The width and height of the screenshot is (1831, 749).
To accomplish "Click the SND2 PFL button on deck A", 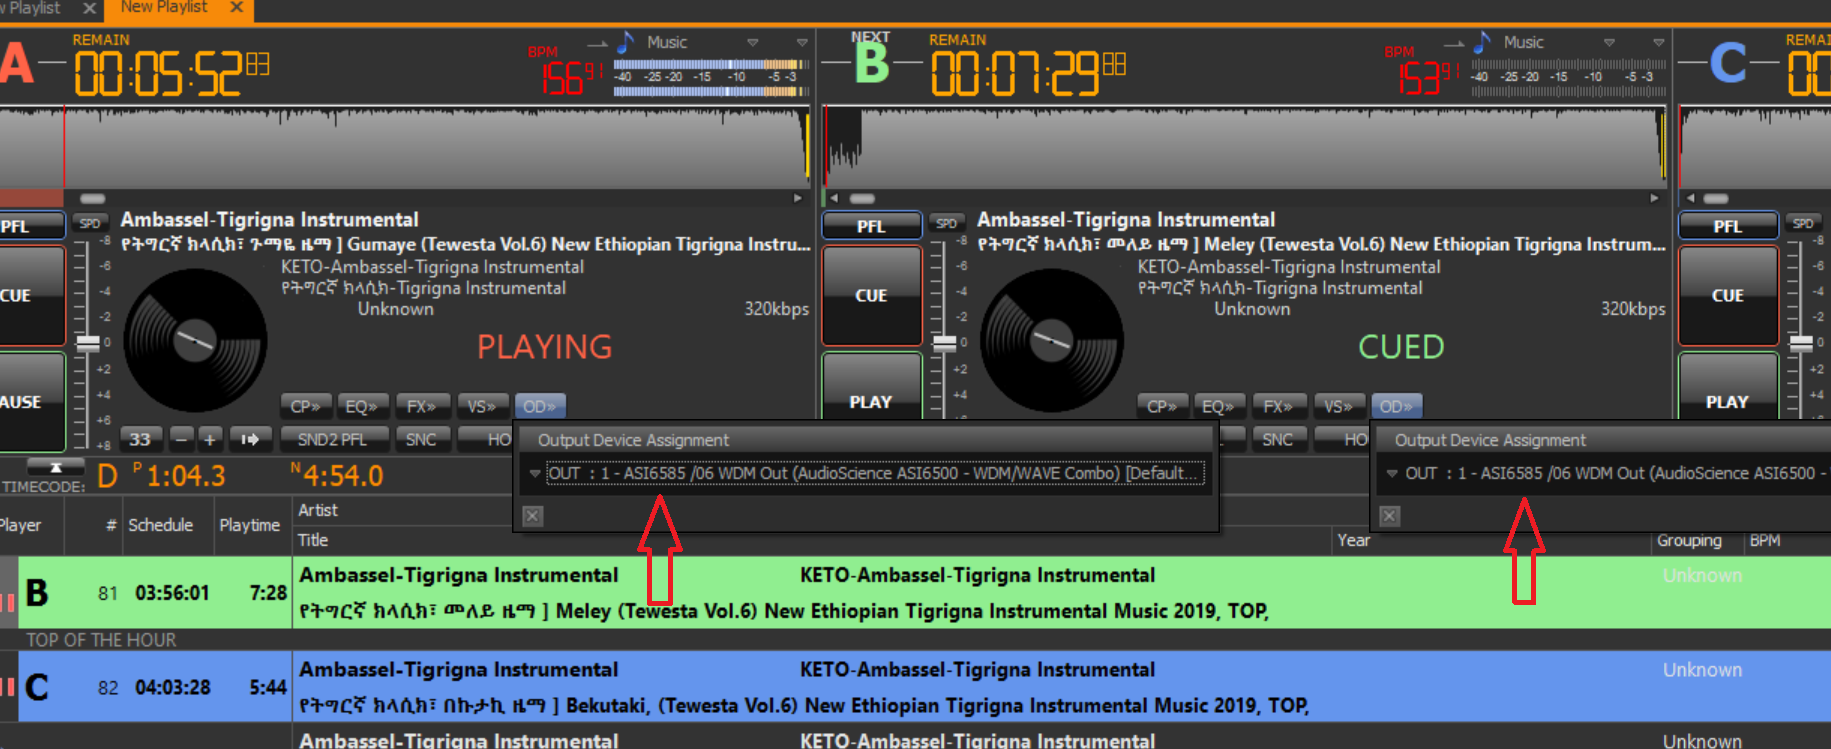I will pos(332,439).
